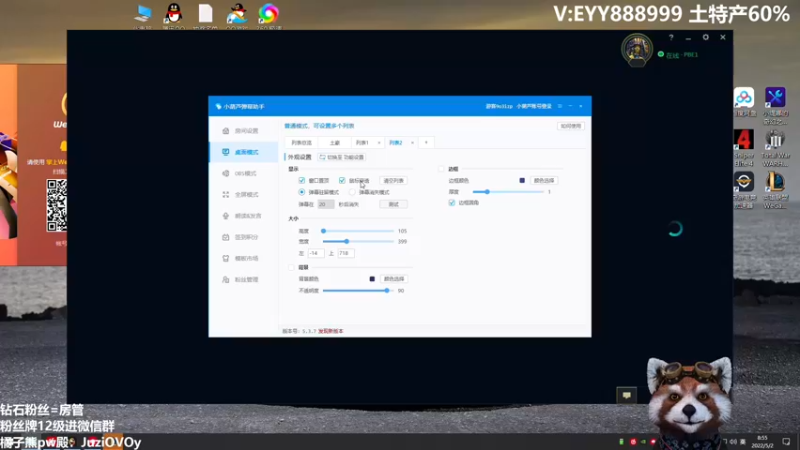Close the 列表2 tab with its x

click(x=412, y=143)
